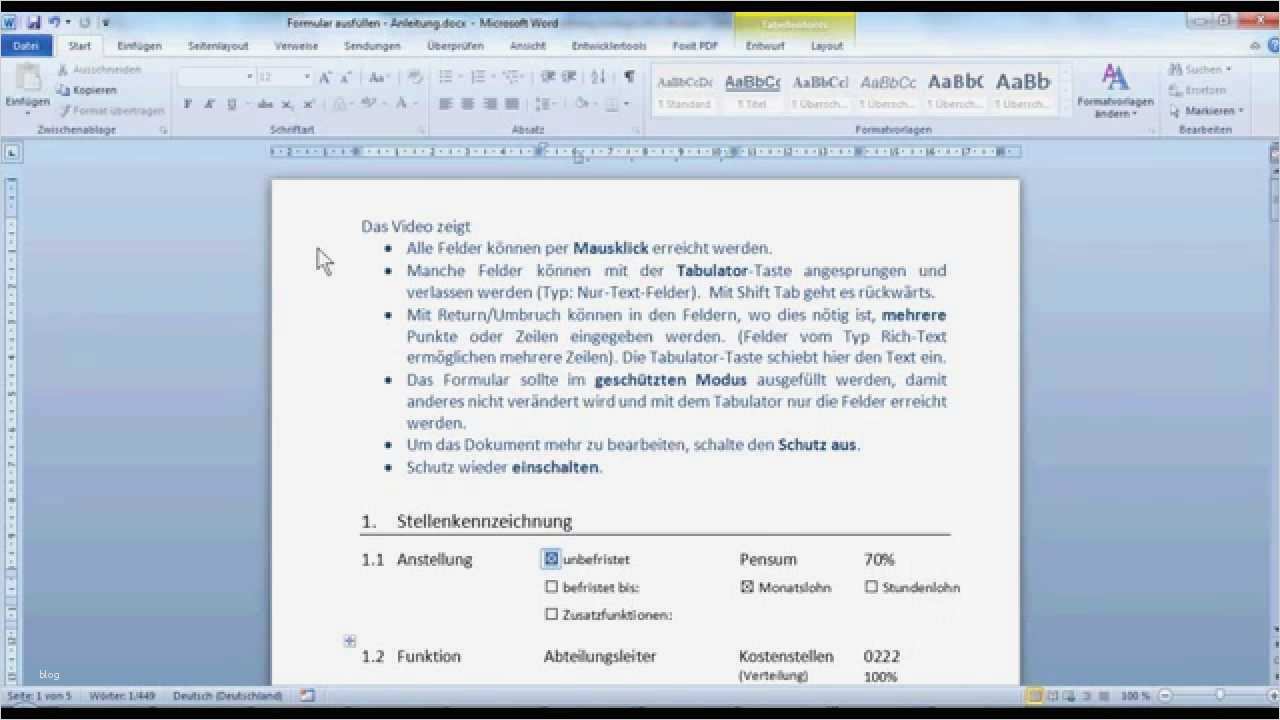Viewport: 1280px width, 720px height.
Task: Uncheck the unbefristet checkbox in the form
Action: 549,558
